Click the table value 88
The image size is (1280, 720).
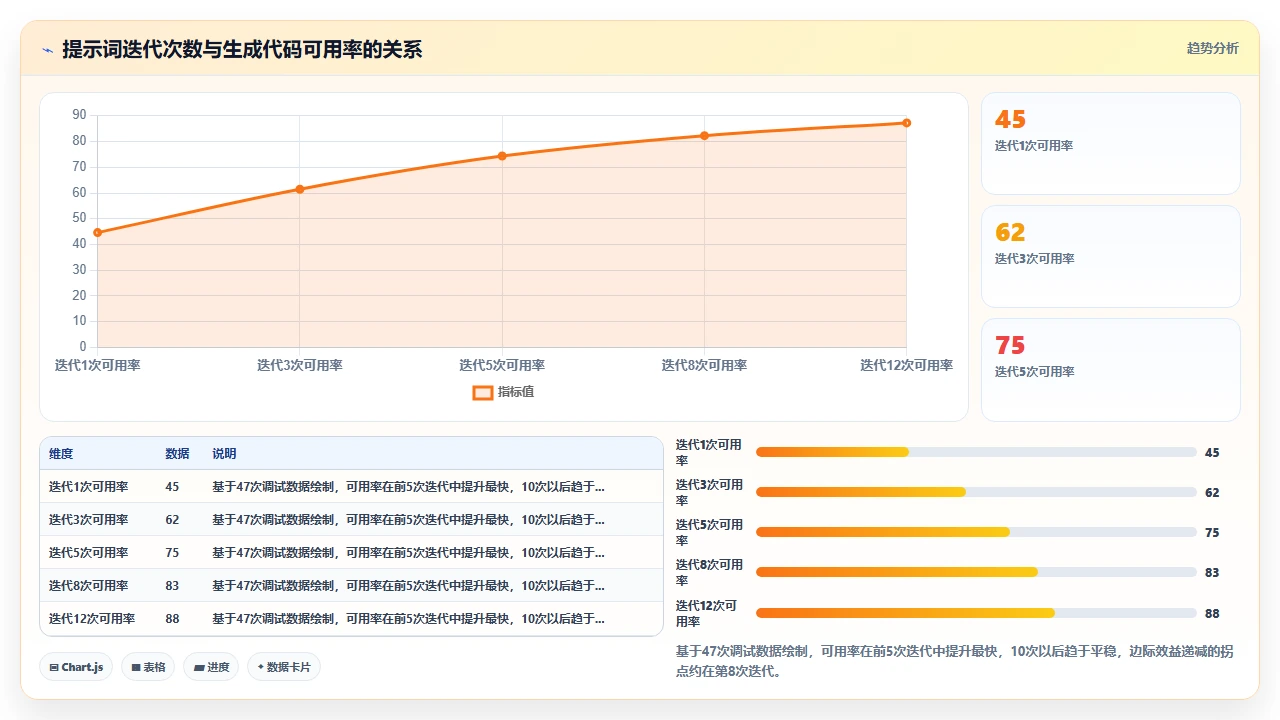pyautogui.click(x=172, y=619)
